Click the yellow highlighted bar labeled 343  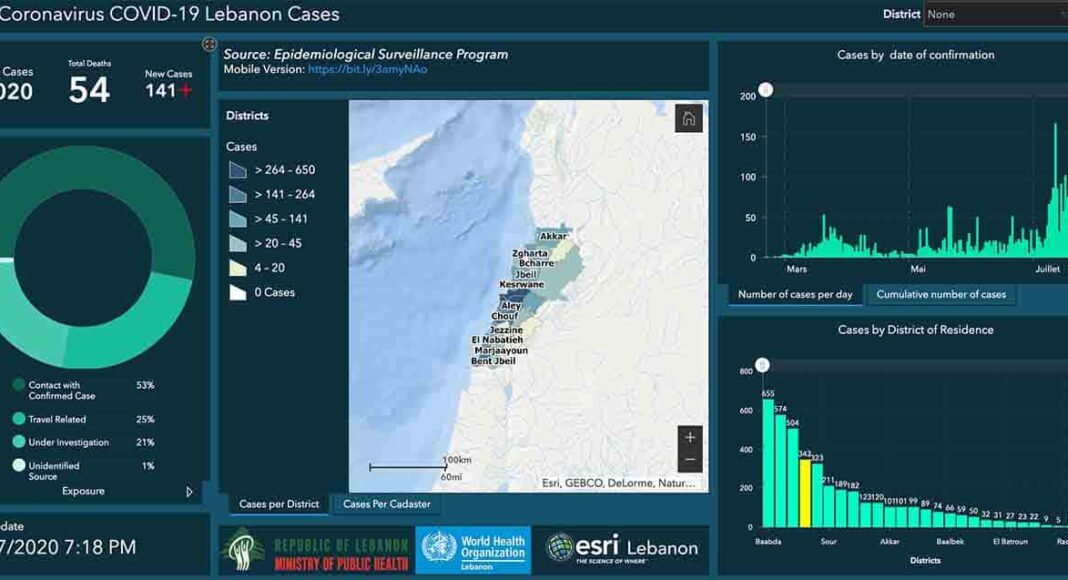click(805, 492)
